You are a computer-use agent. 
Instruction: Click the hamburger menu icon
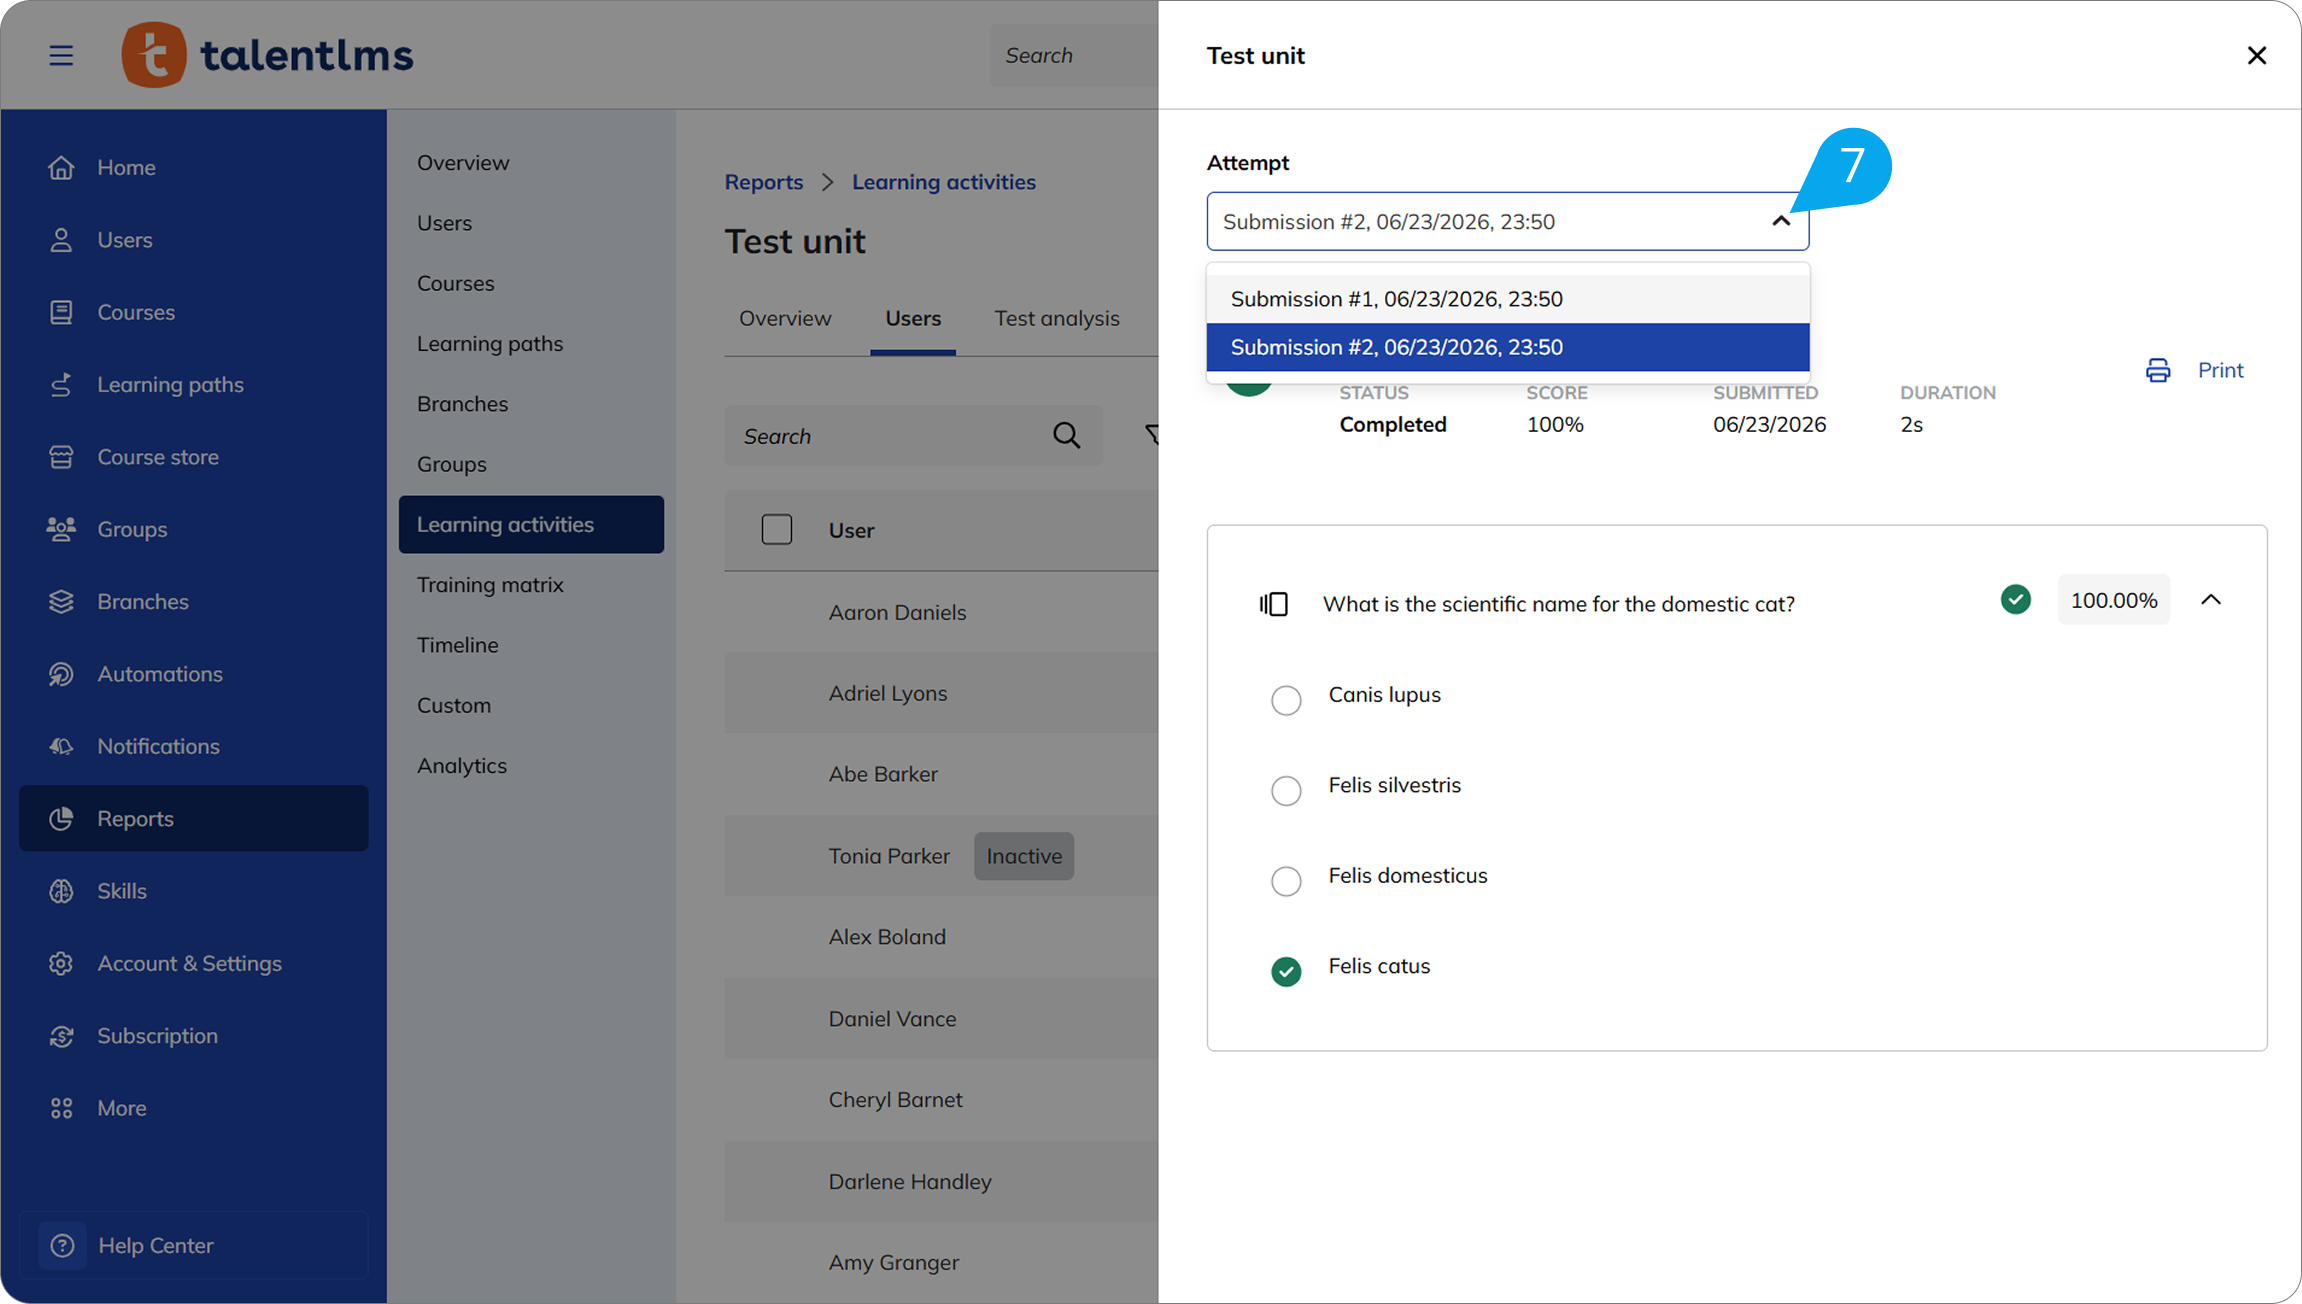tap(61, 55)
